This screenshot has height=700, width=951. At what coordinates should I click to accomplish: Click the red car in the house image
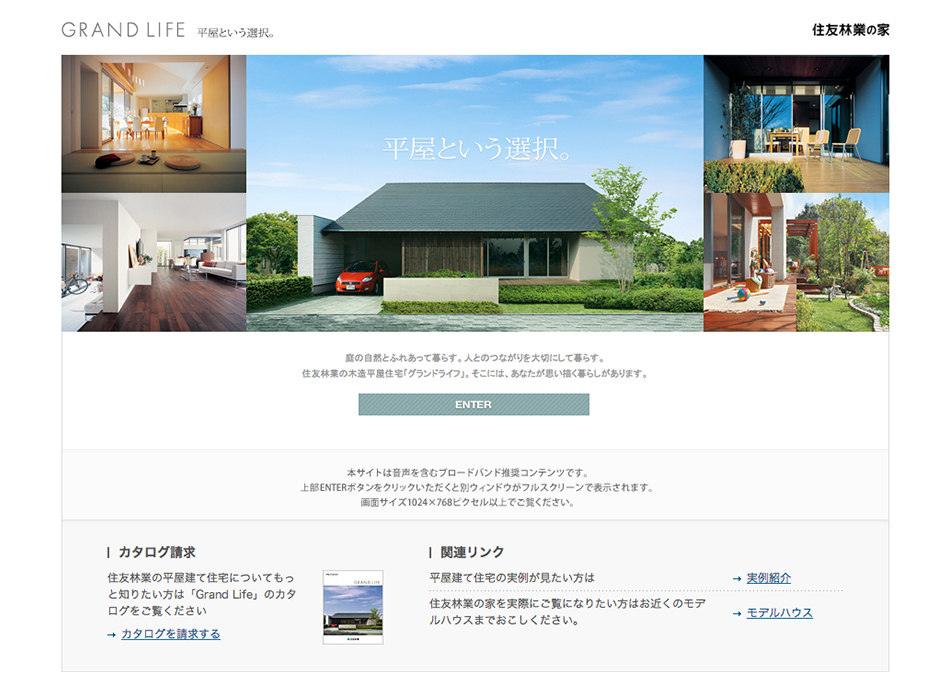(x=361, y=277)
